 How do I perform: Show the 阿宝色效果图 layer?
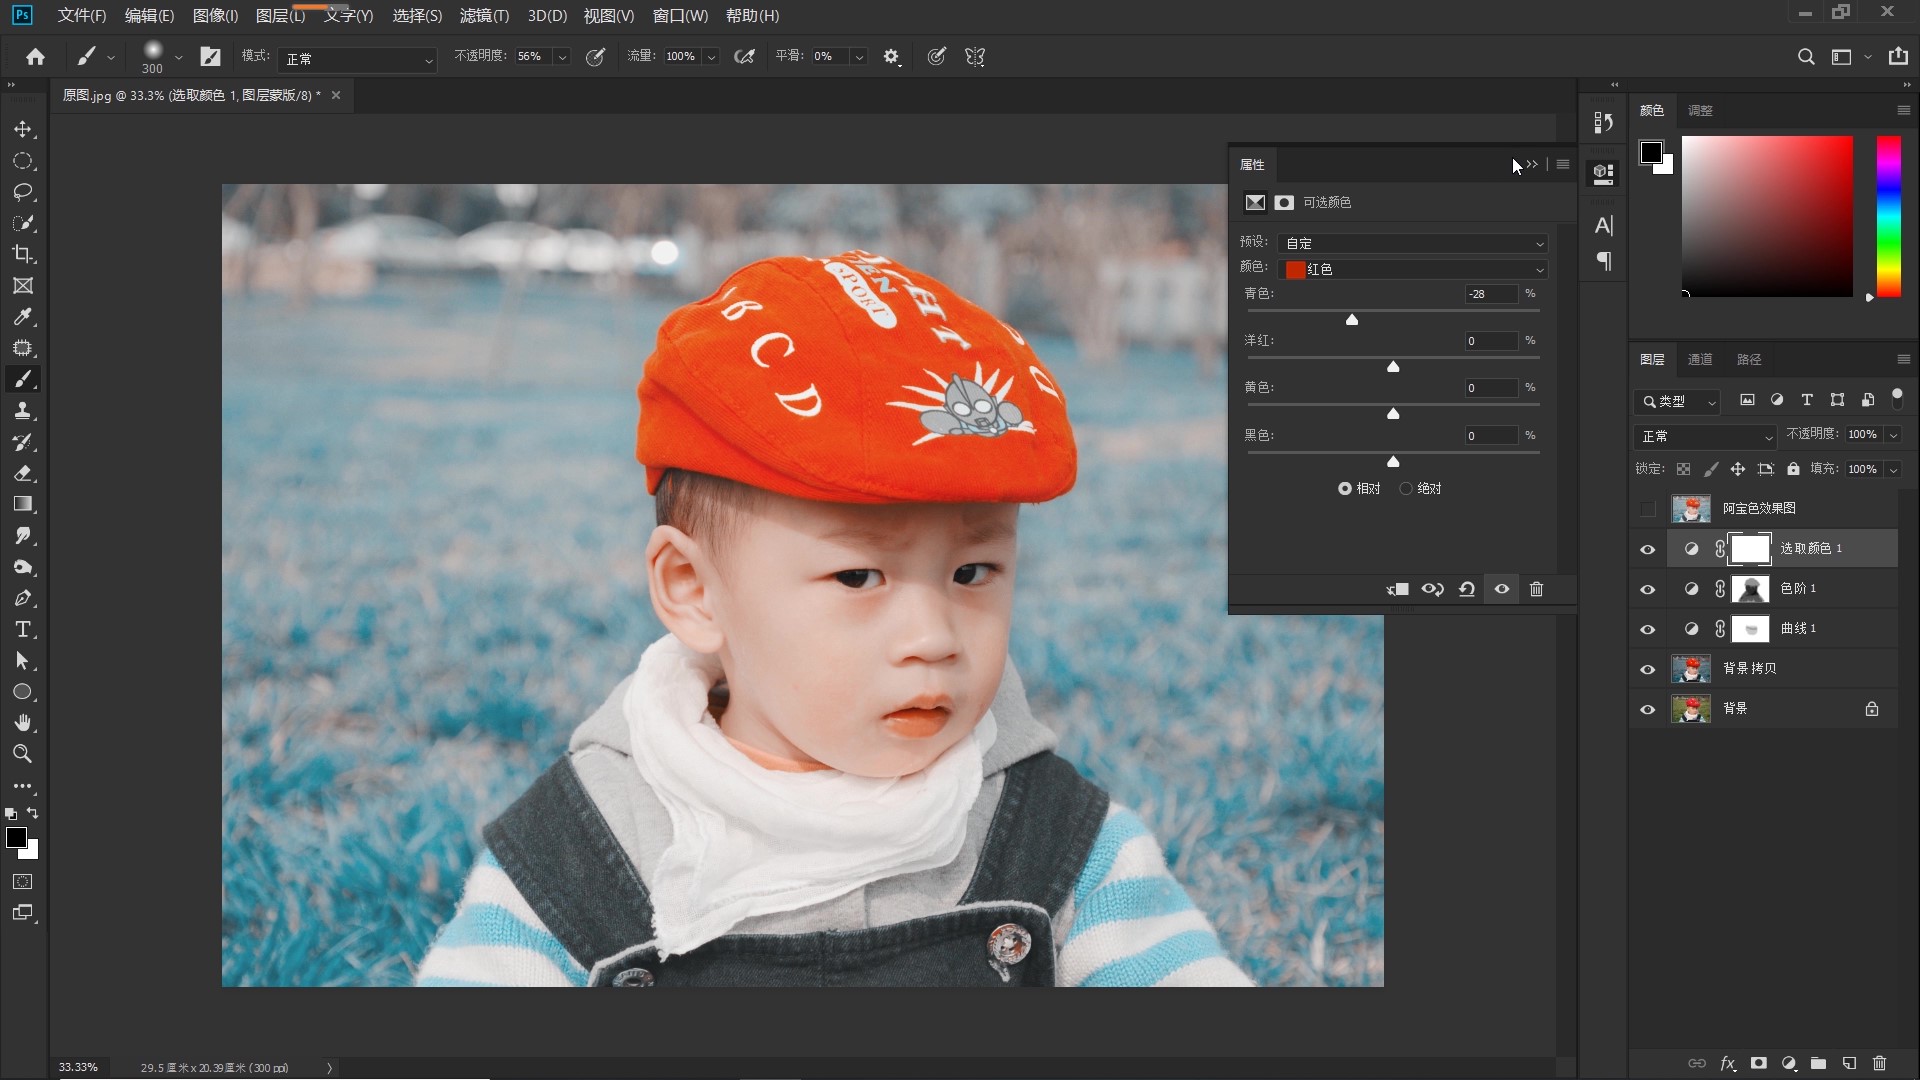(1648, 509)
